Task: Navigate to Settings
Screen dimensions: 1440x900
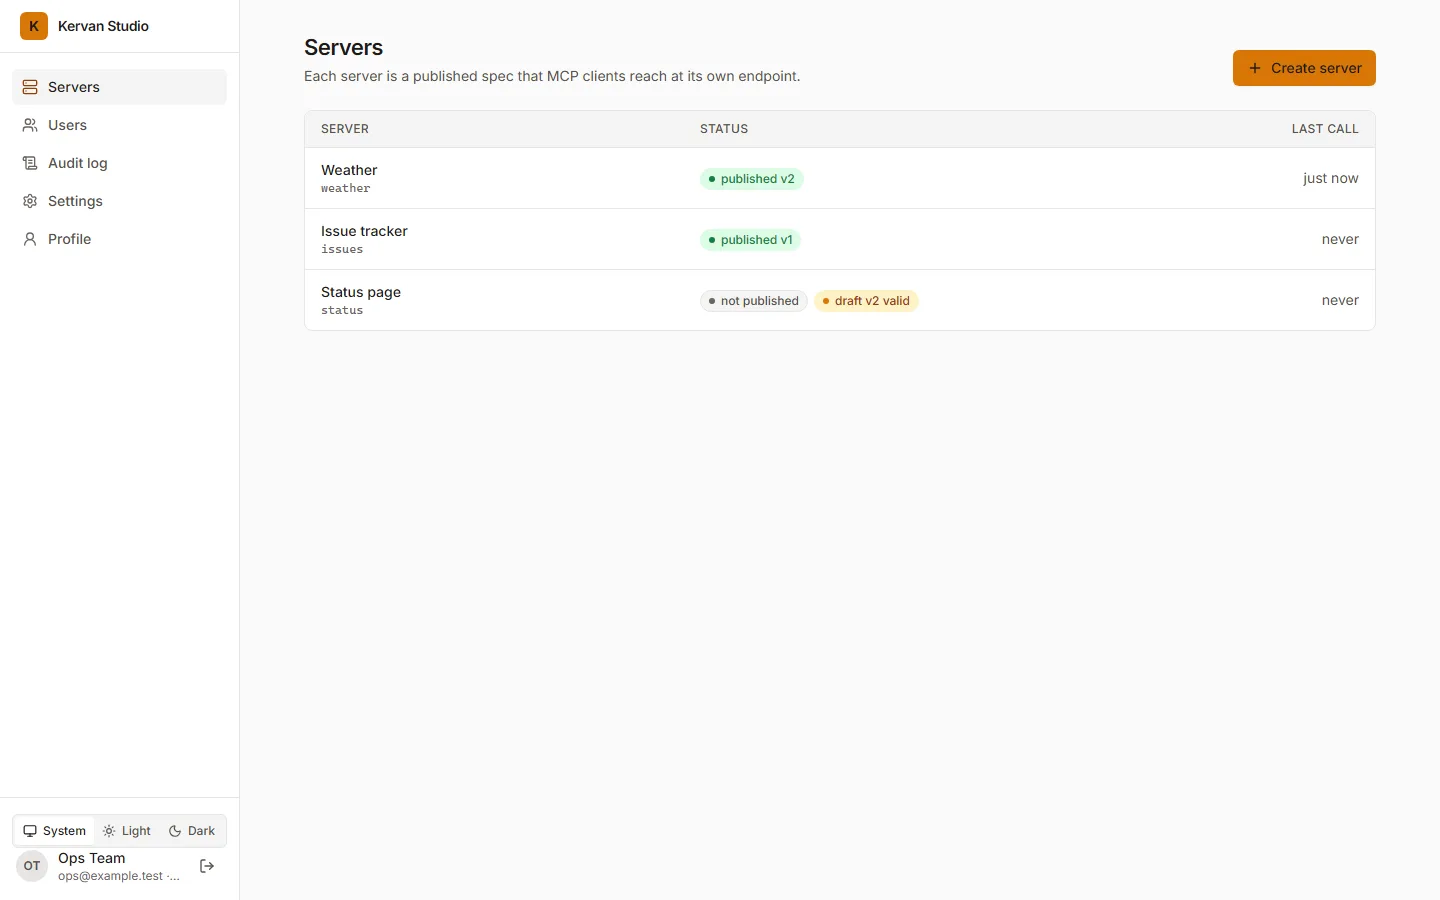Action: pyautogui.click(x=119, y=201)
